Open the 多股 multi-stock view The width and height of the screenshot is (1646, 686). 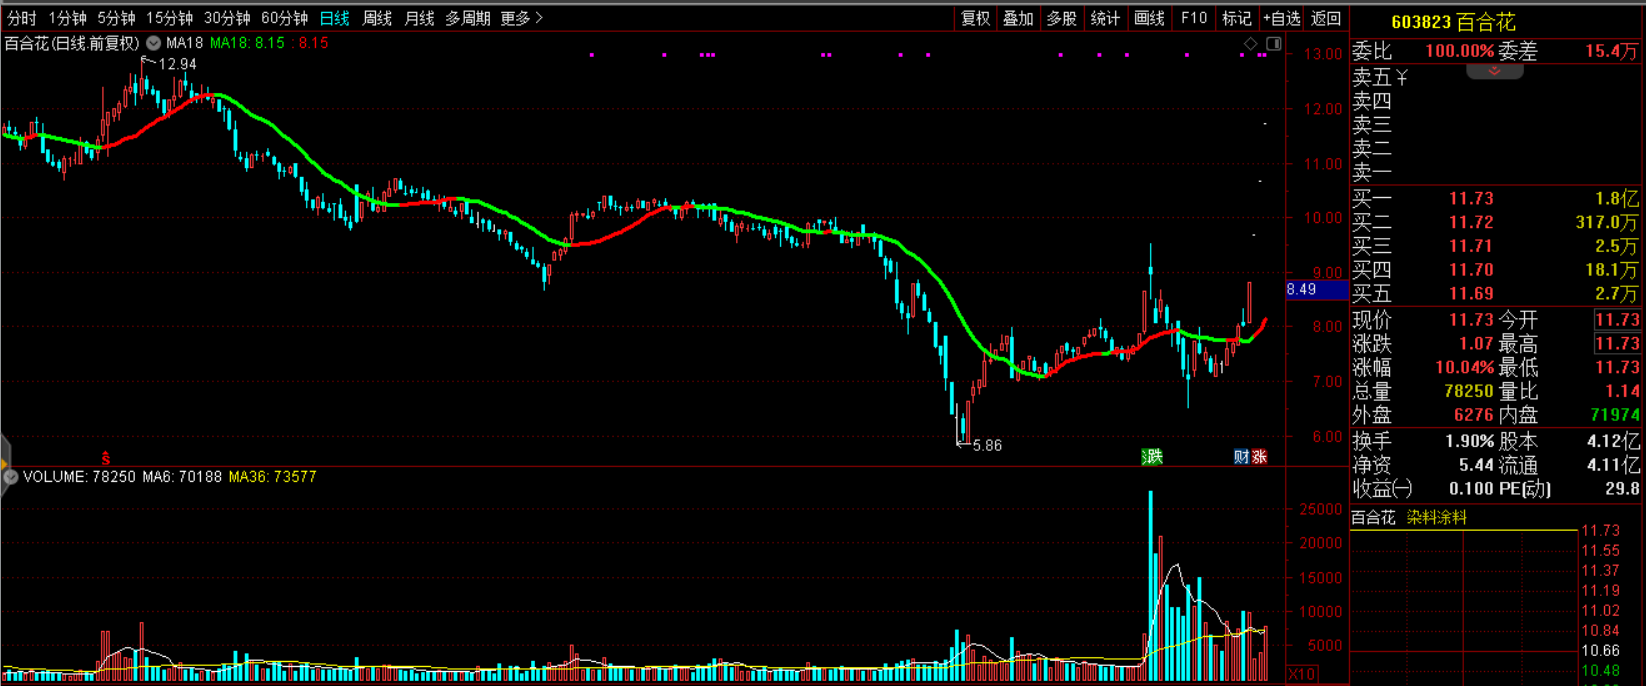tap(1061, 18)
